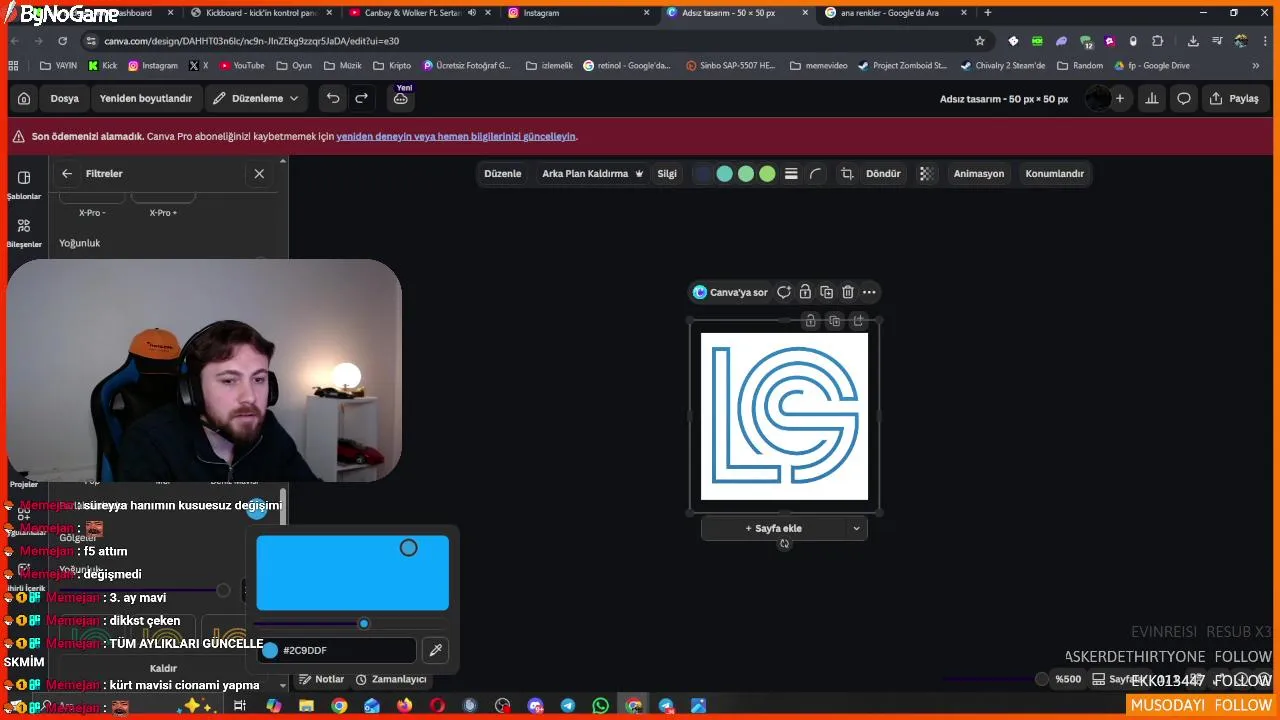Click Canva'ya sor assistant button
The width and height of the screenshot is (1280, 720).
(731, 292)
